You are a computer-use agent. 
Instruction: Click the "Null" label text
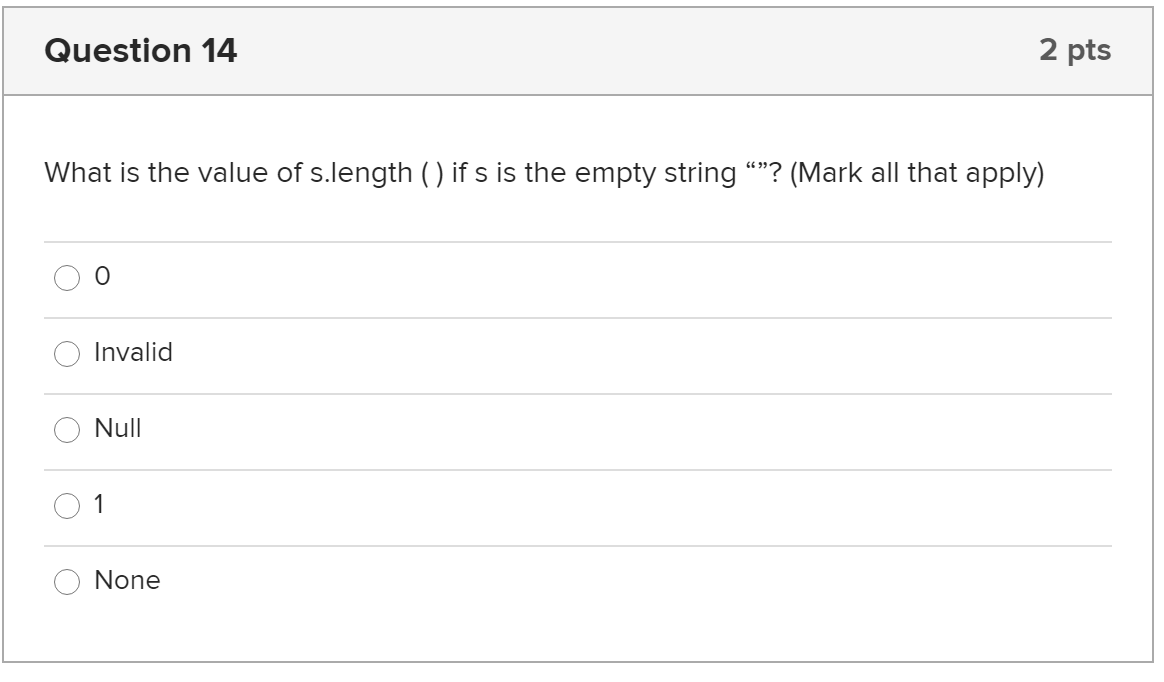(x=117, y=428)
